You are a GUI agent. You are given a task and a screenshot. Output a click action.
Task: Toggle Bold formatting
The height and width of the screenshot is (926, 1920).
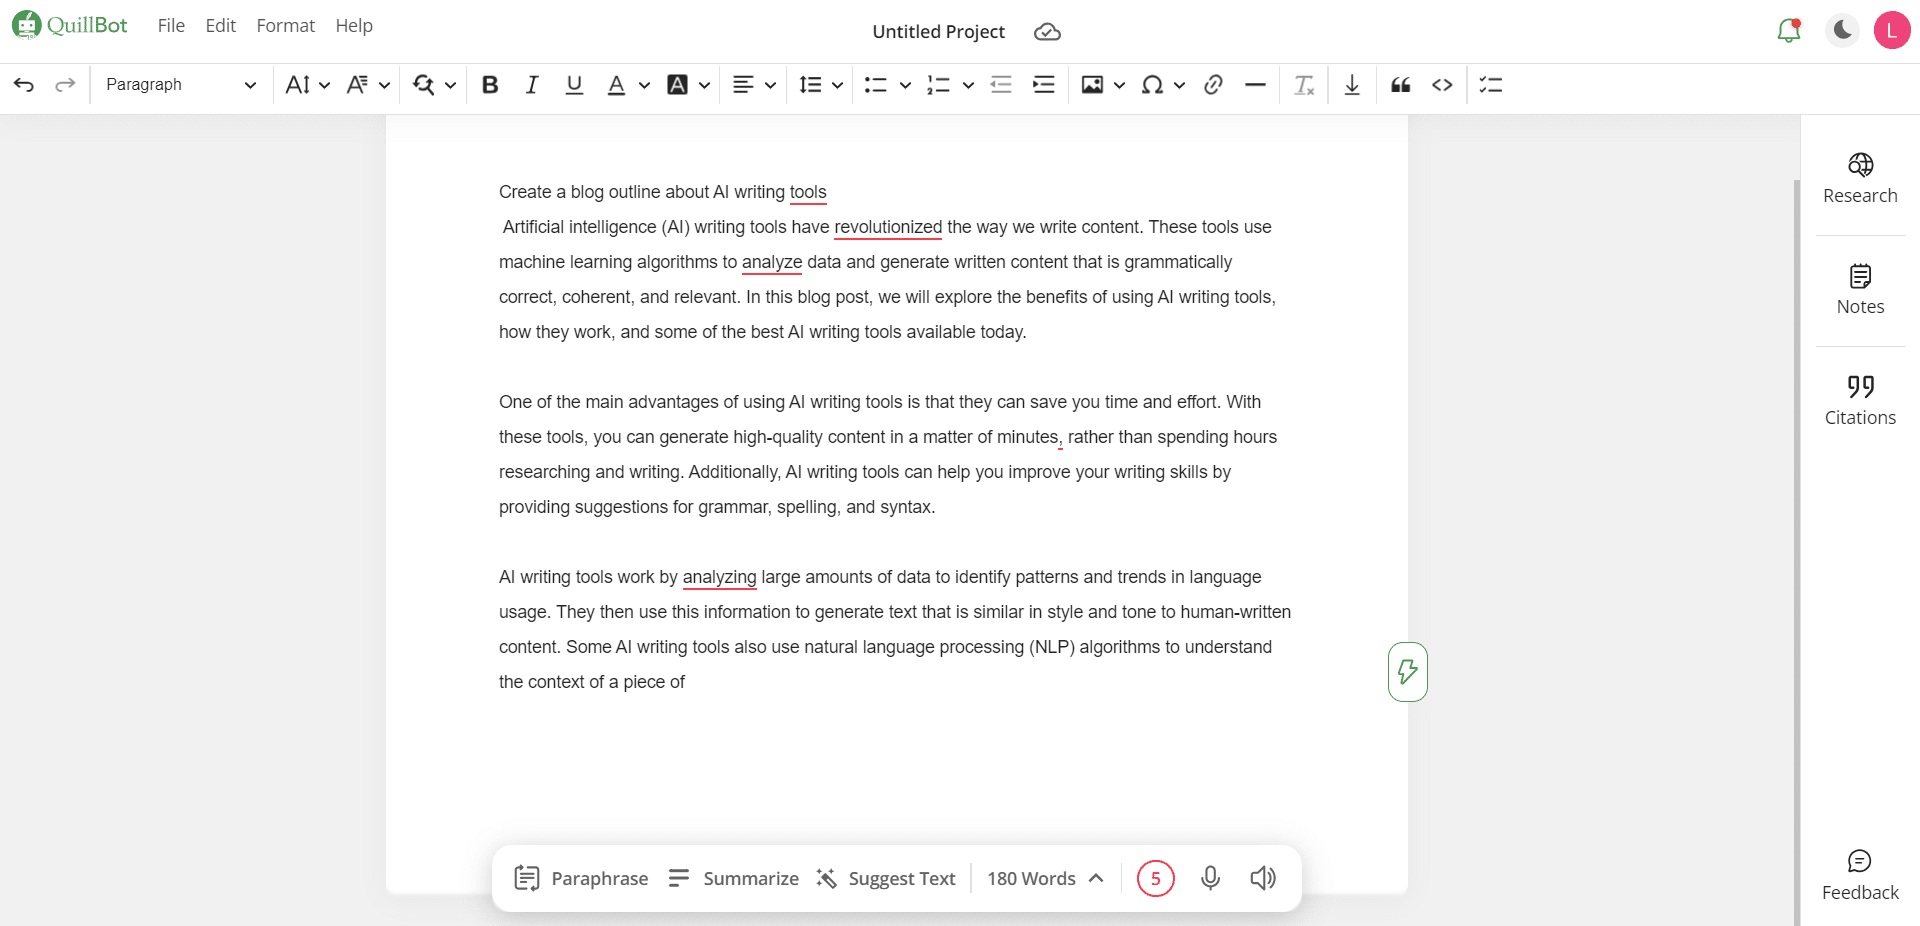click(490, 85)
